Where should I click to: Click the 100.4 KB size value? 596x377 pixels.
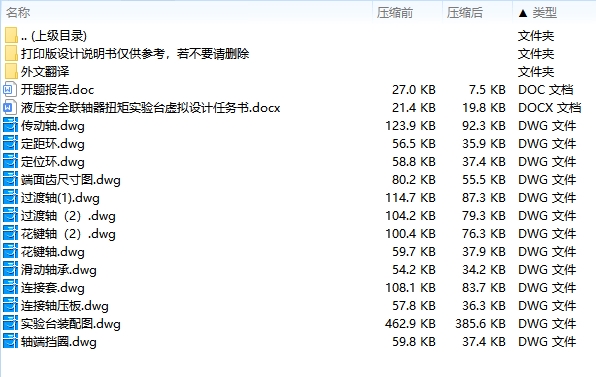410,234
